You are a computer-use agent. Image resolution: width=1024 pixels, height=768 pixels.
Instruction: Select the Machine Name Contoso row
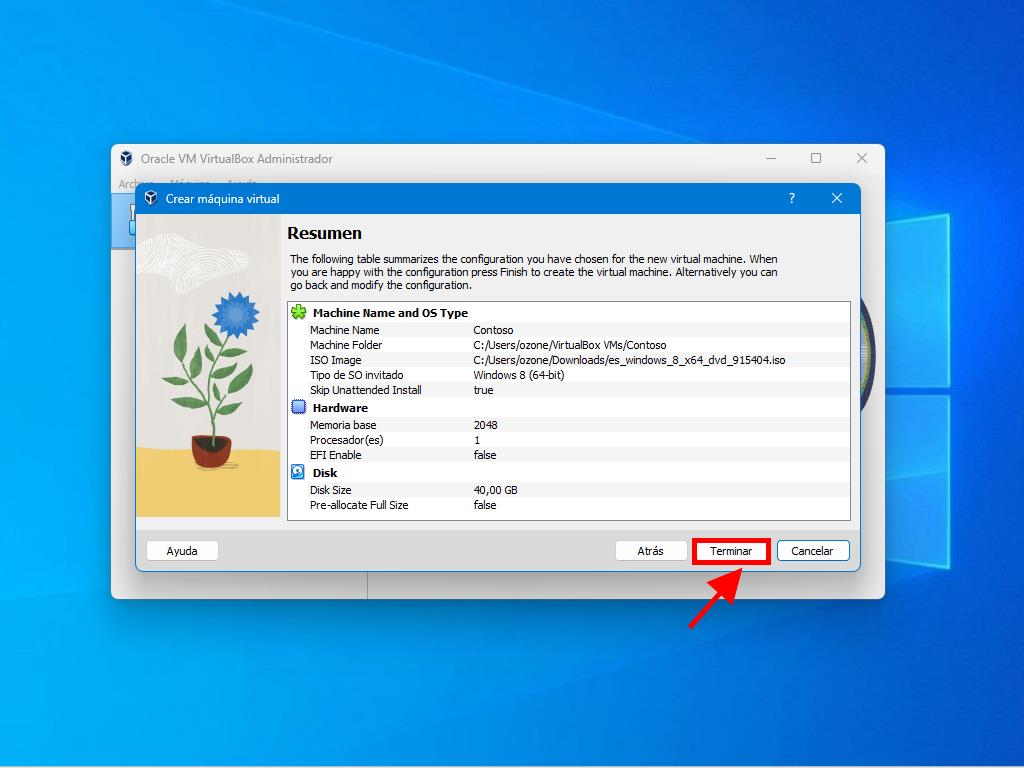(568, 330)
